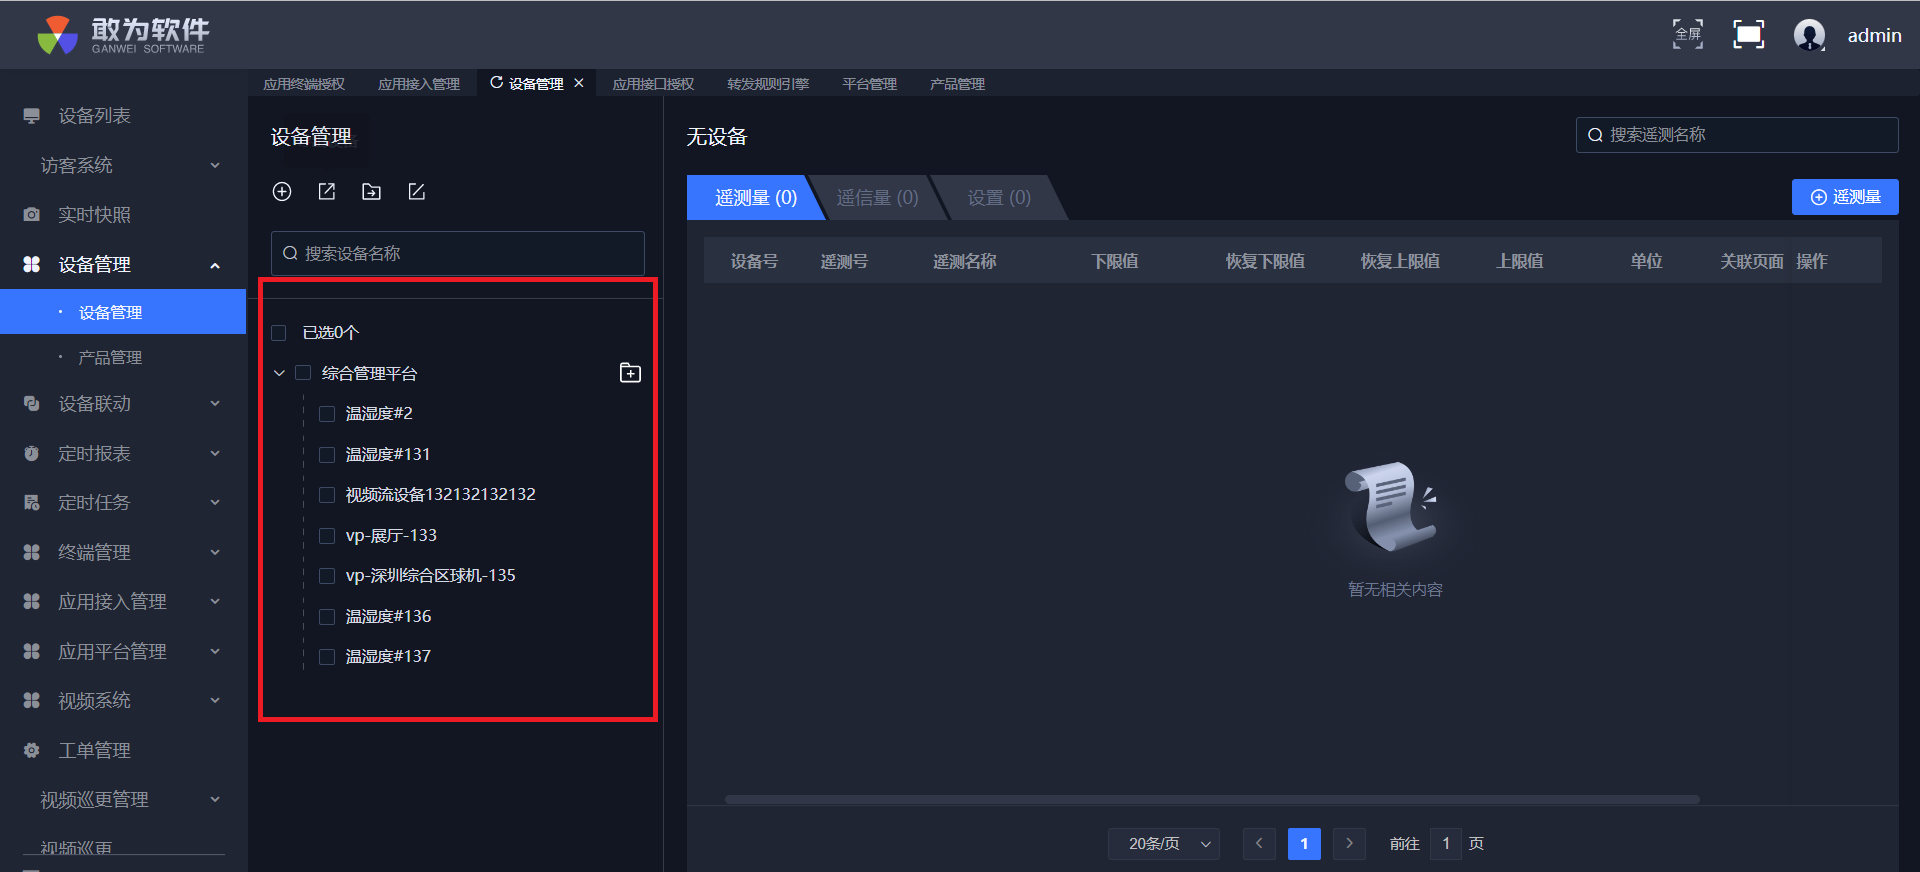1920x872 pixels.
Task: Click the search icon in 搜索设备名称
Action: pos(290,254)
